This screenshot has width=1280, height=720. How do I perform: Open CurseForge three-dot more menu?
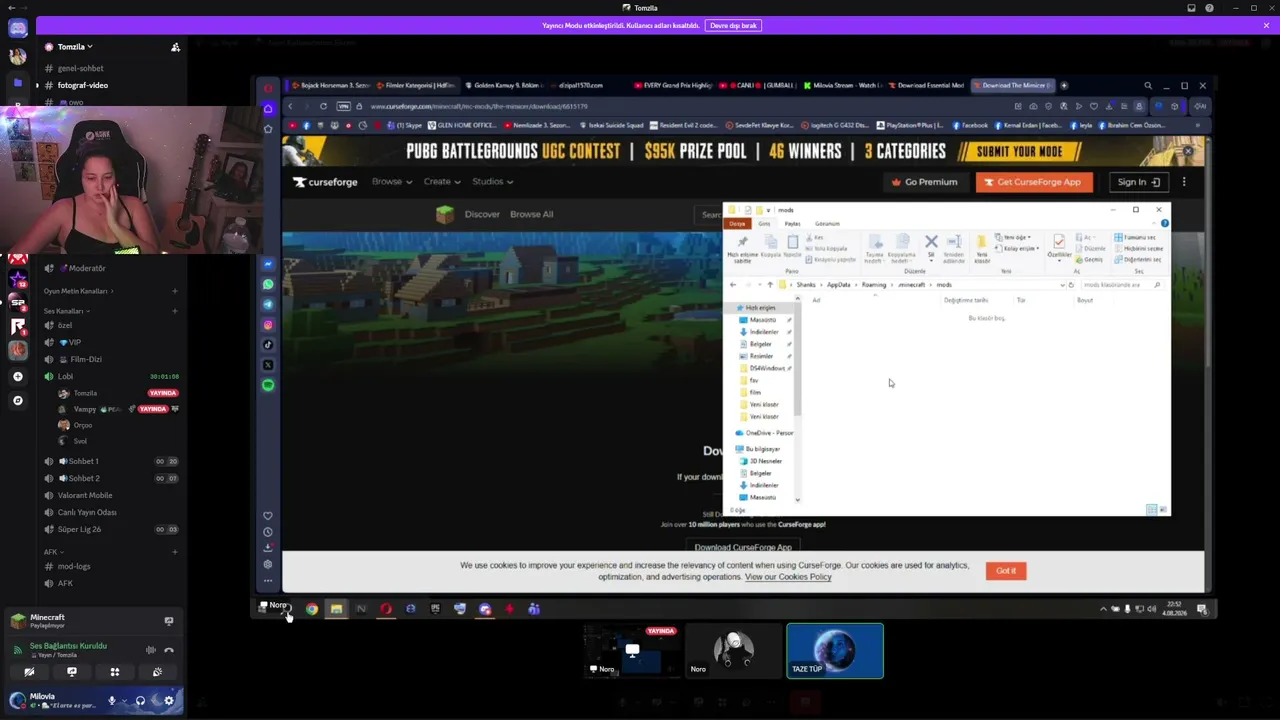(1184, 182)
